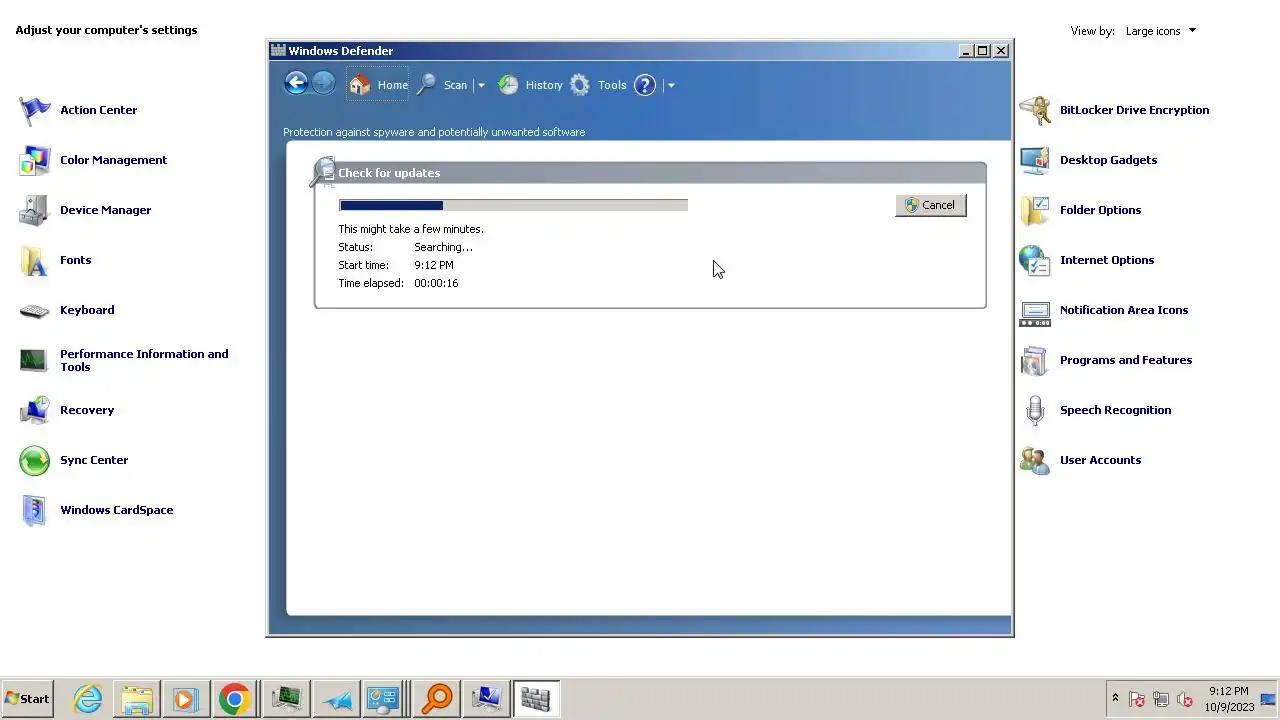1280x720 pixels.
Task: Click the update progress bar
Action: coord(513,205)
